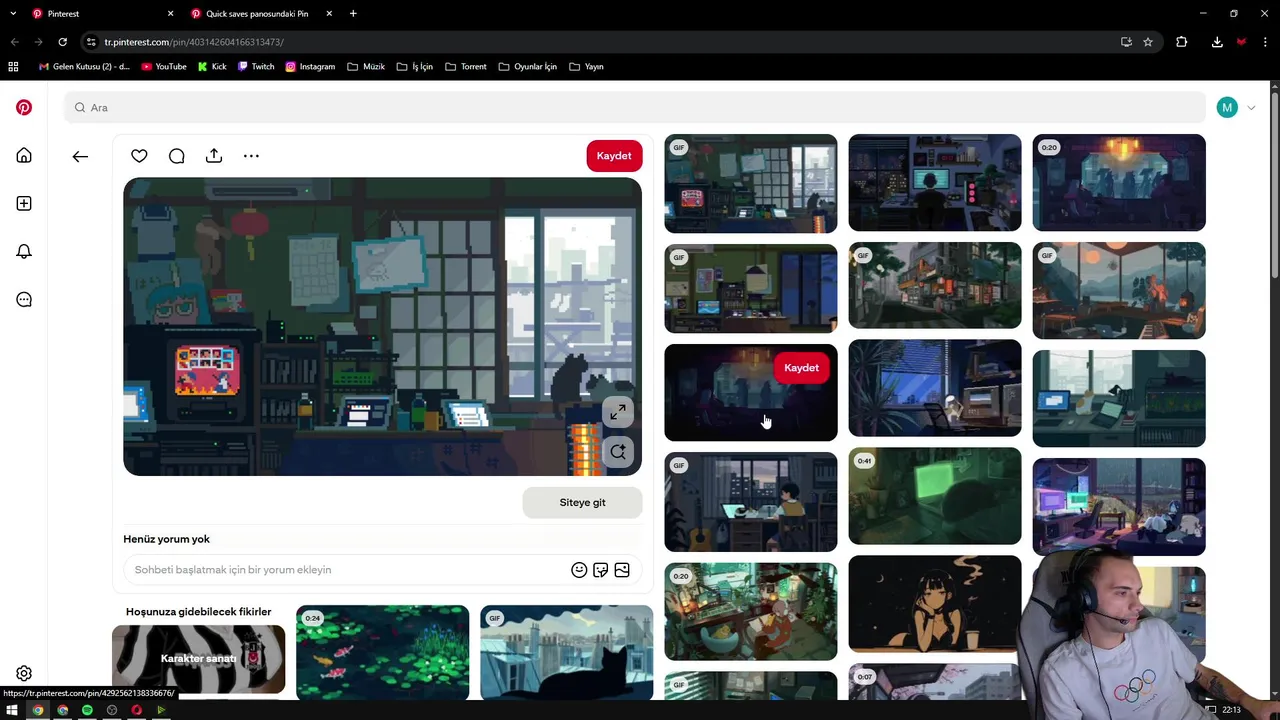Go back using the pin's back arrow
Viewport: 1280px width, 720px height.
click(x=80, y=156)
